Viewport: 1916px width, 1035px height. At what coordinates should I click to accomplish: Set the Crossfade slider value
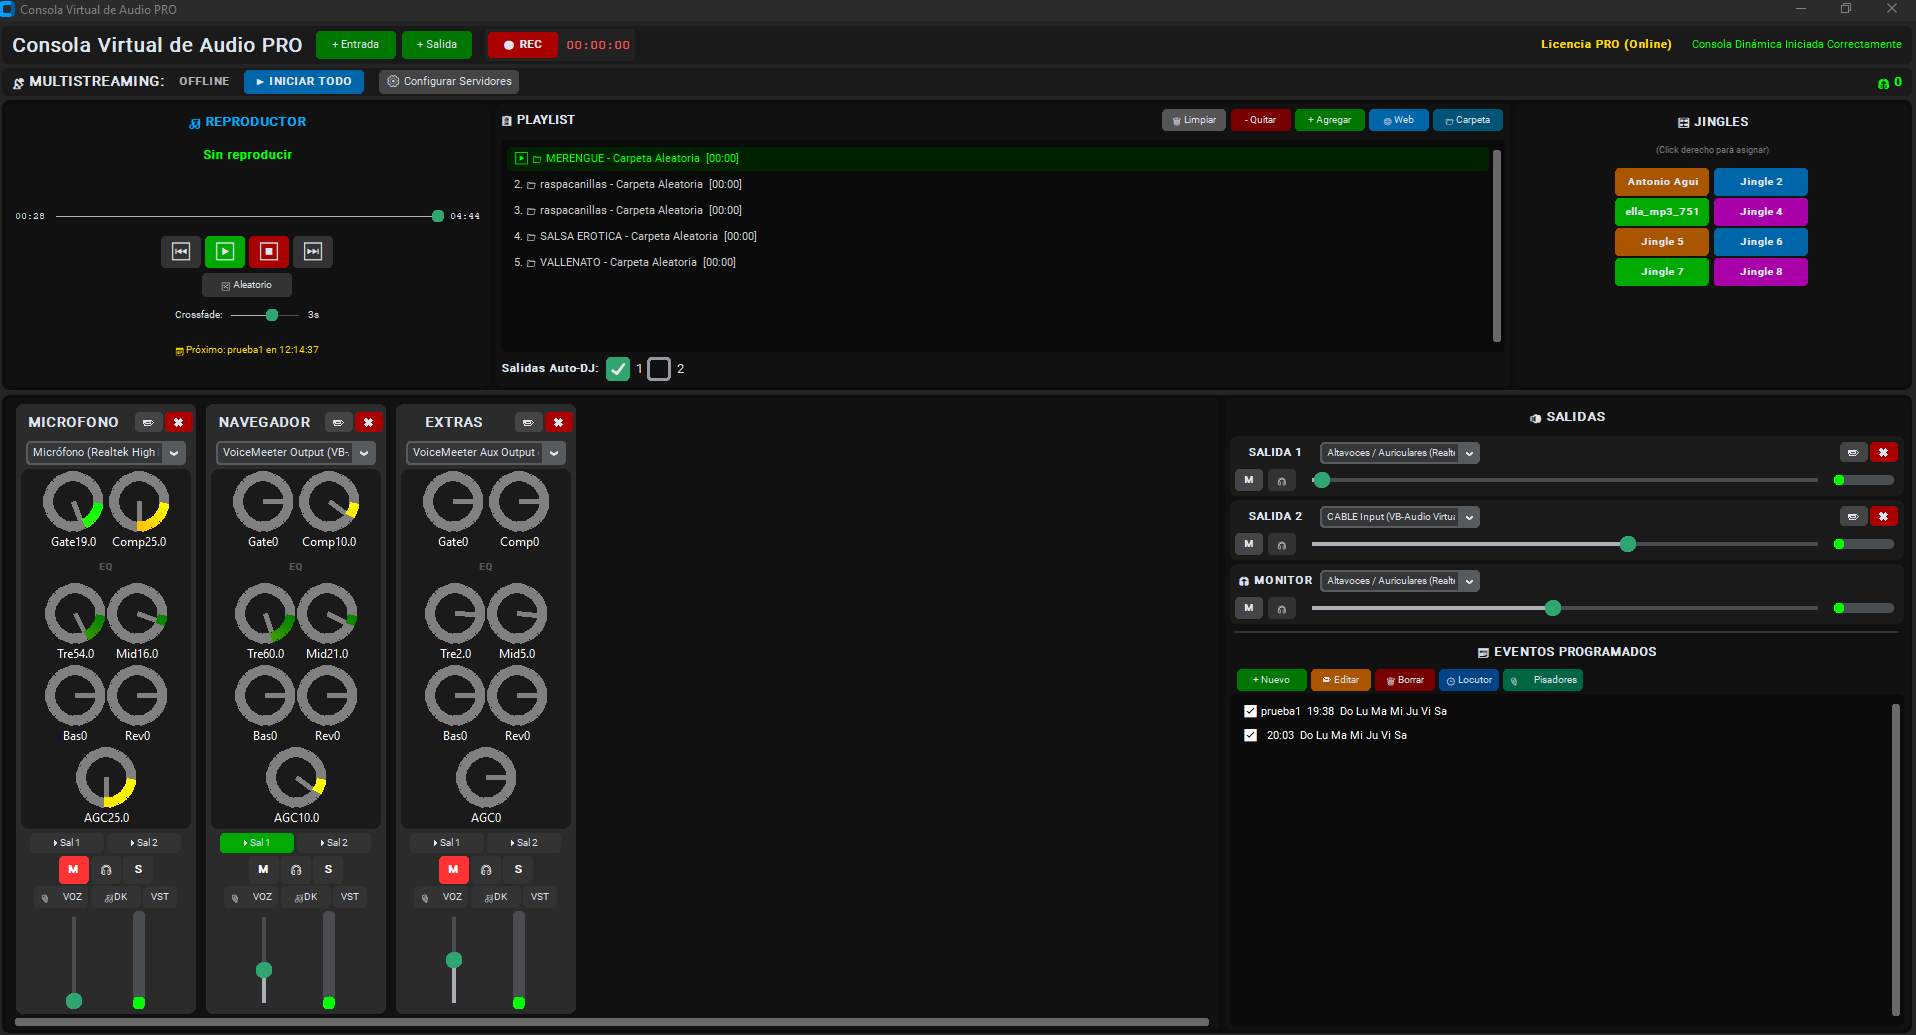pos(265,315)
